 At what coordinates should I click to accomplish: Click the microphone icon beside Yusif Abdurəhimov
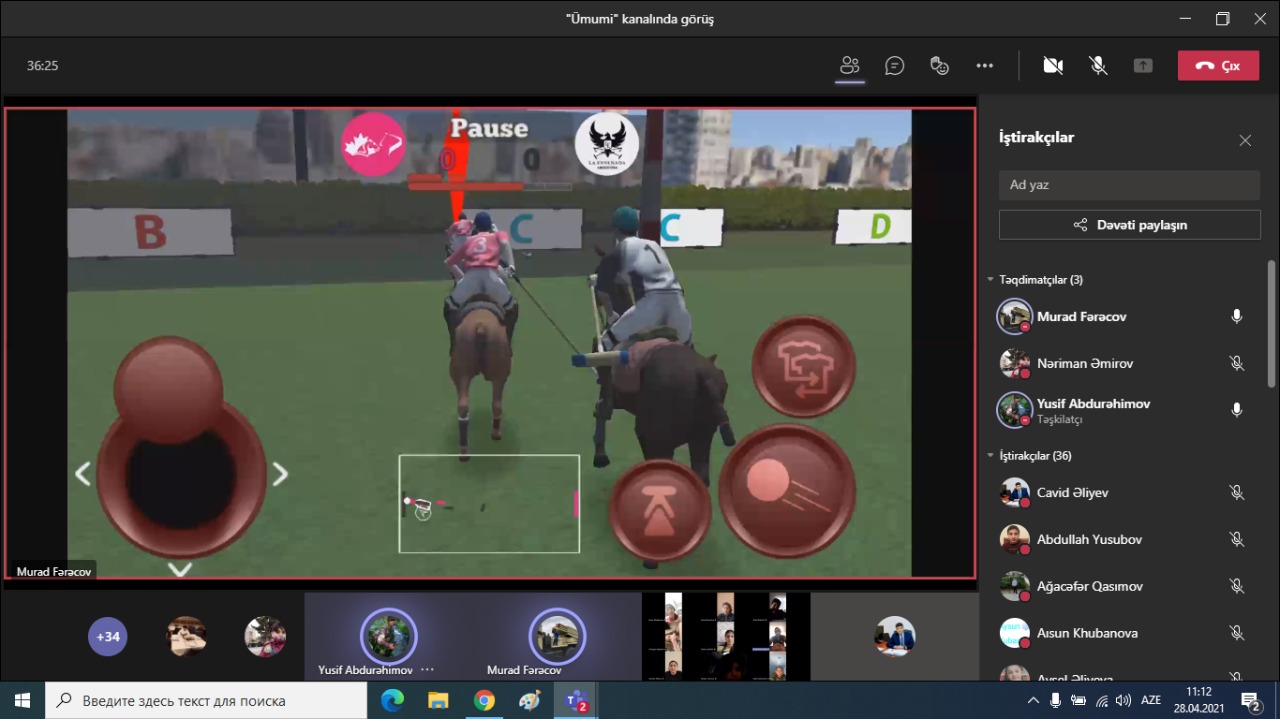tap(1237, 410)
